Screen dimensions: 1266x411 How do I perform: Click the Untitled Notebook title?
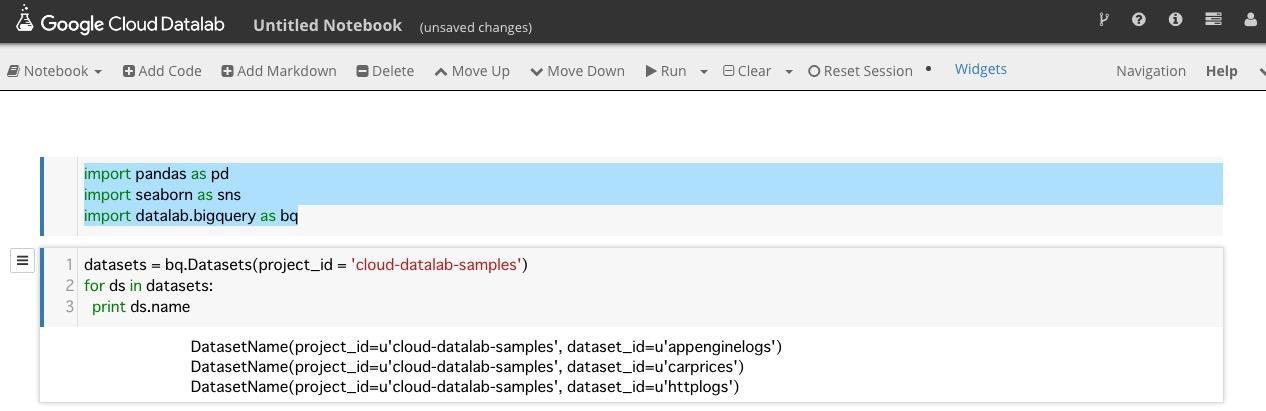(x=327, y=25)
